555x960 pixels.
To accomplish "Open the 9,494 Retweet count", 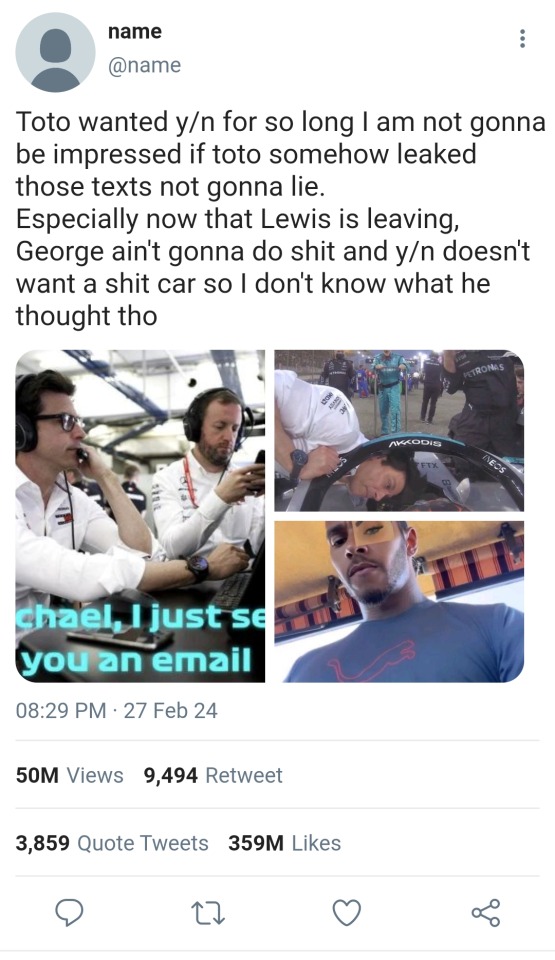I will coord(213,775).
